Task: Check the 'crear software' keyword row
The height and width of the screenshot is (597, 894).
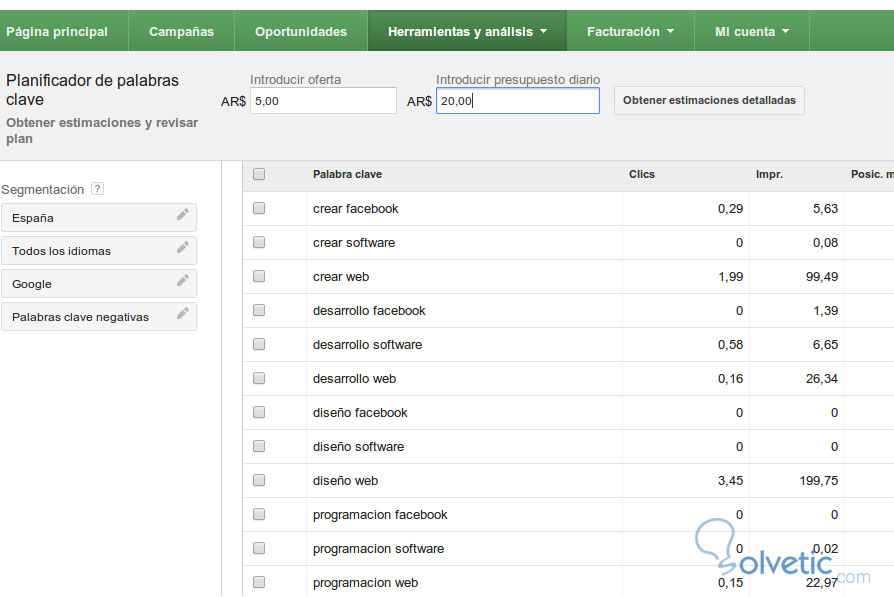Action: coord(259,242)
